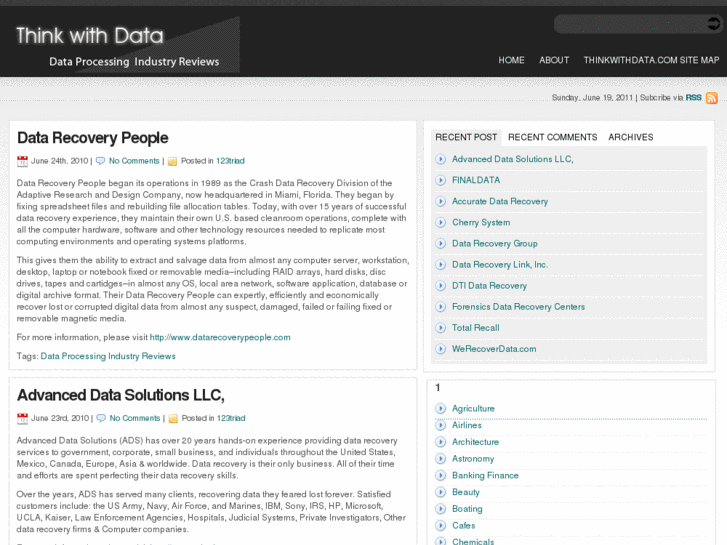Open Cherry System recent post link
Screen dimensions: 727x545
(x=481, y=223)
